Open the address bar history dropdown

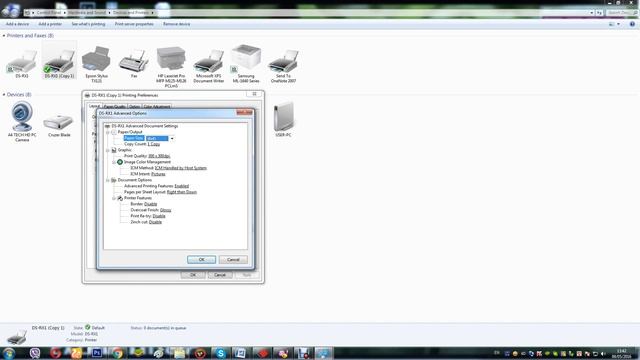coord(591,13)
